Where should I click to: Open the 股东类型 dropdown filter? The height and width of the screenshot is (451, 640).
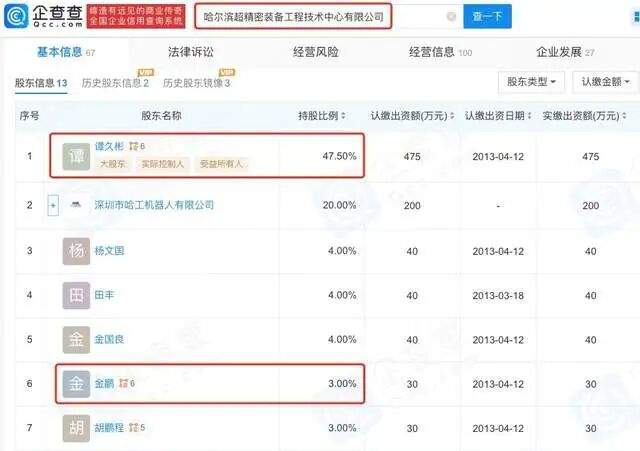[x=532, y=82]
